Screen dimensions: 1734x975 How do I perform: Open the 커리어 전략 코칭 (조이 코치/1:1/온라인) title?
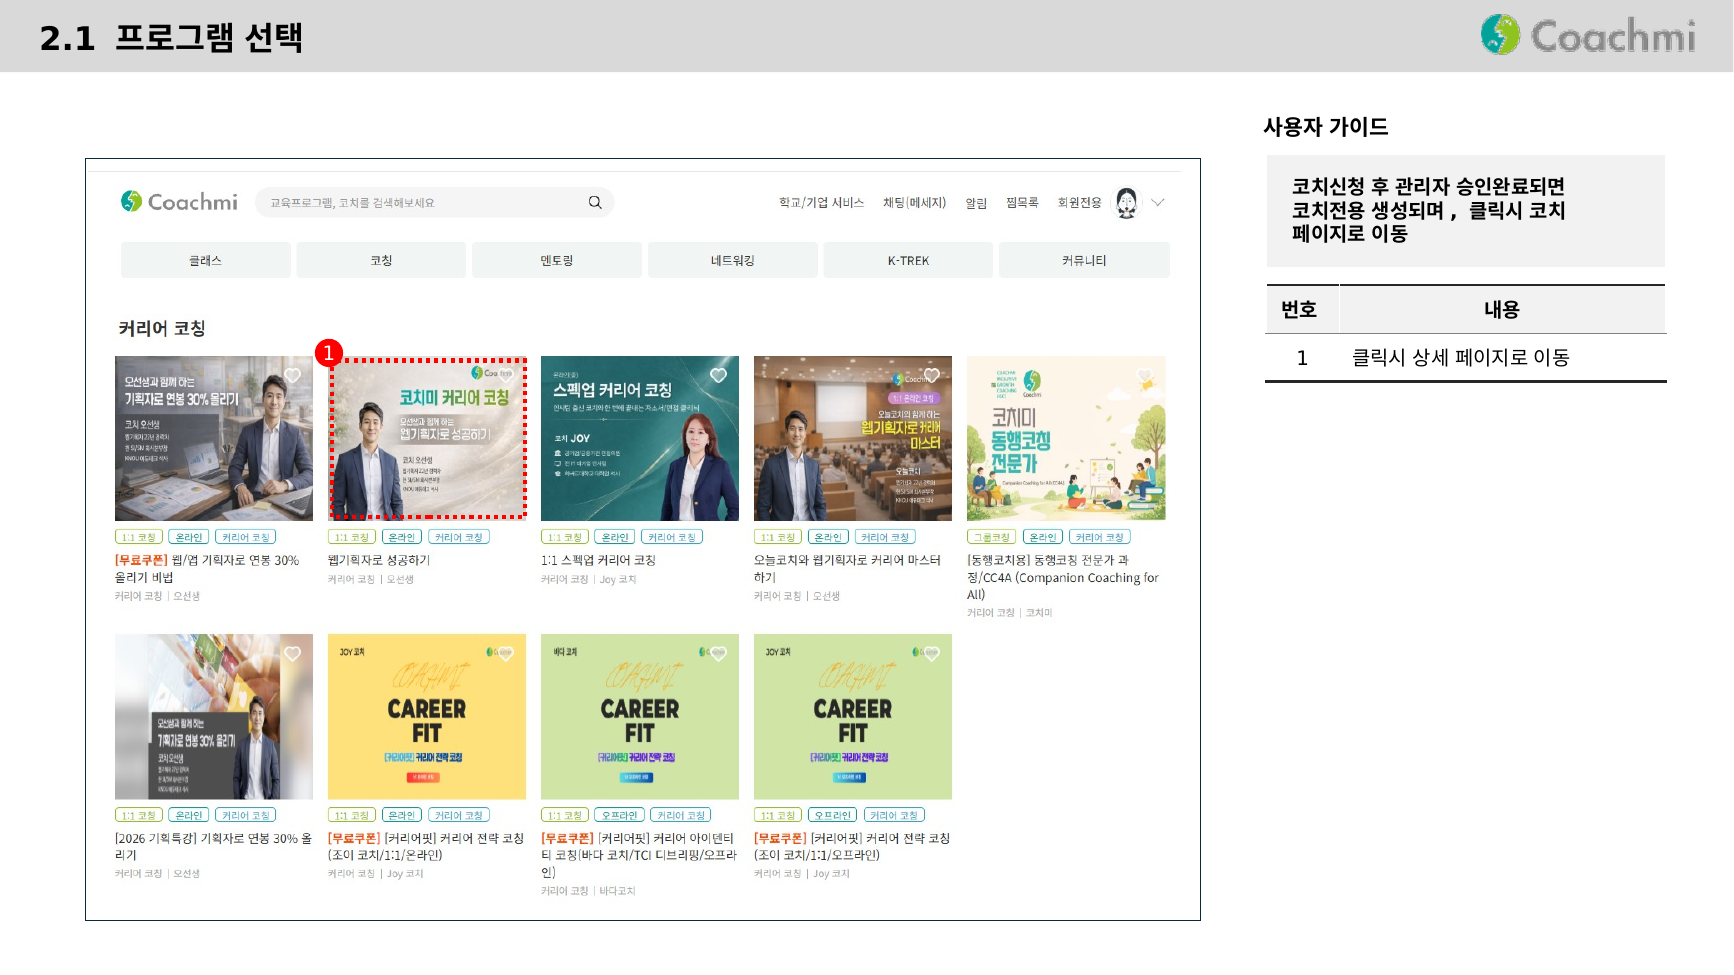point(426,846)
